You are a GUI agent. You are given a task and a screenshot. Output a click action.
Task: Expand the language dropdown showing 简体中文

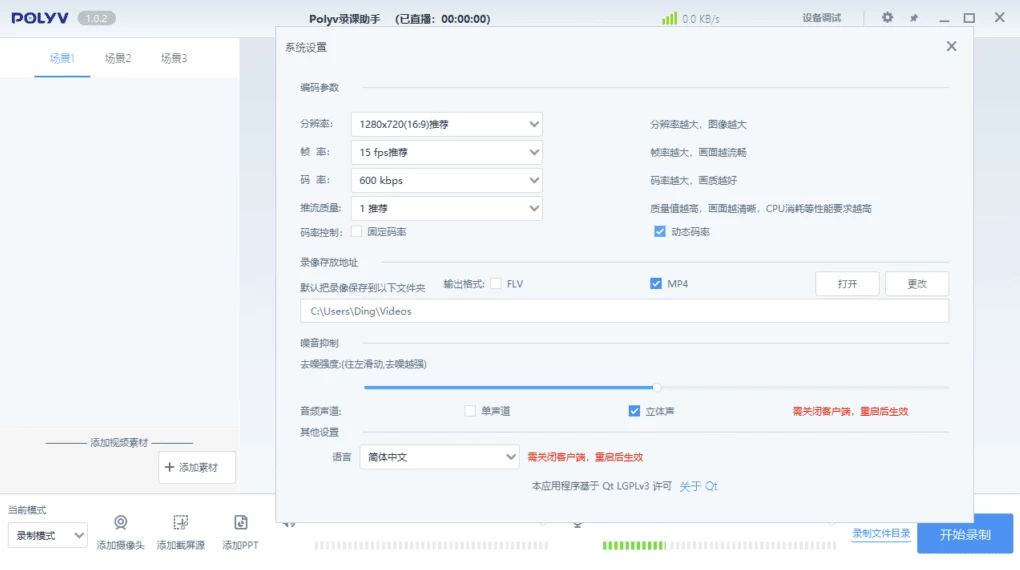click(439, 457)
